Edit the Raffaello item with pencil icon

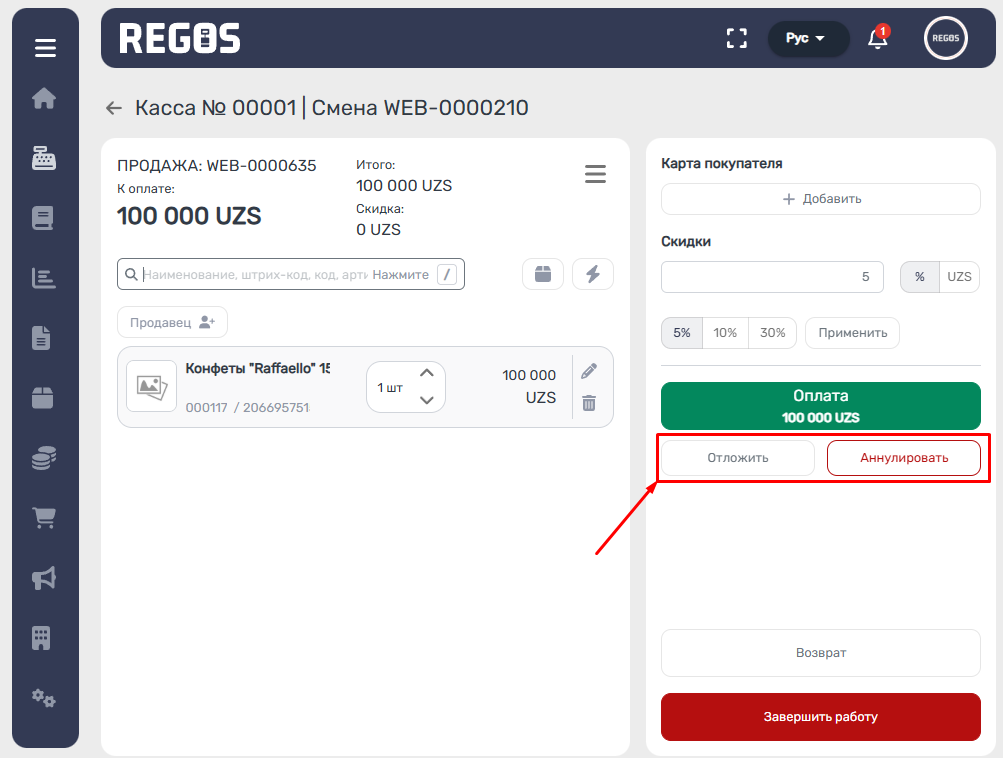(x=589, y=371)
